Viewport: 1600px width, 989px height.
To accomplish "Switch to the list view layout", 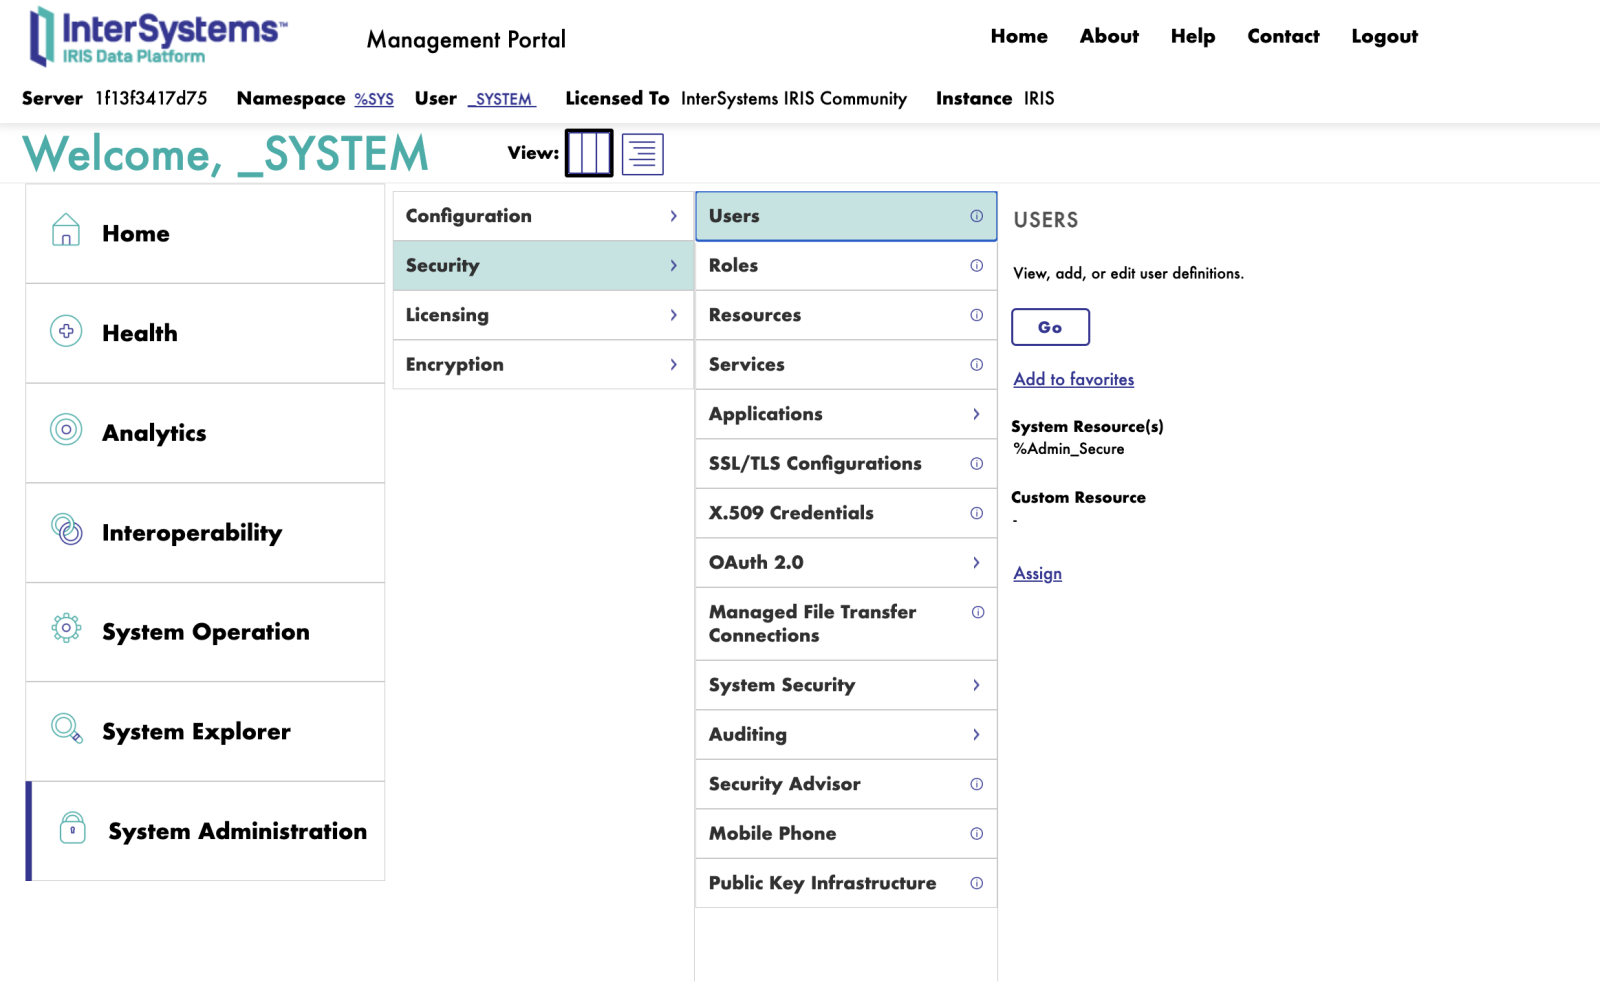I will [642, 154].
